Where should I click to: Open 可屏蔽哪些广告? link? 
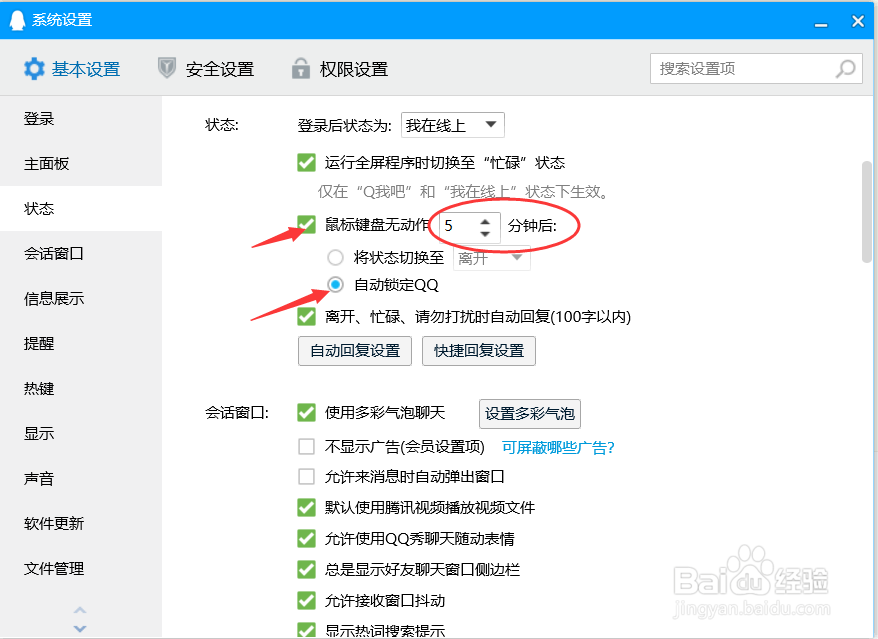pos(558,447)
